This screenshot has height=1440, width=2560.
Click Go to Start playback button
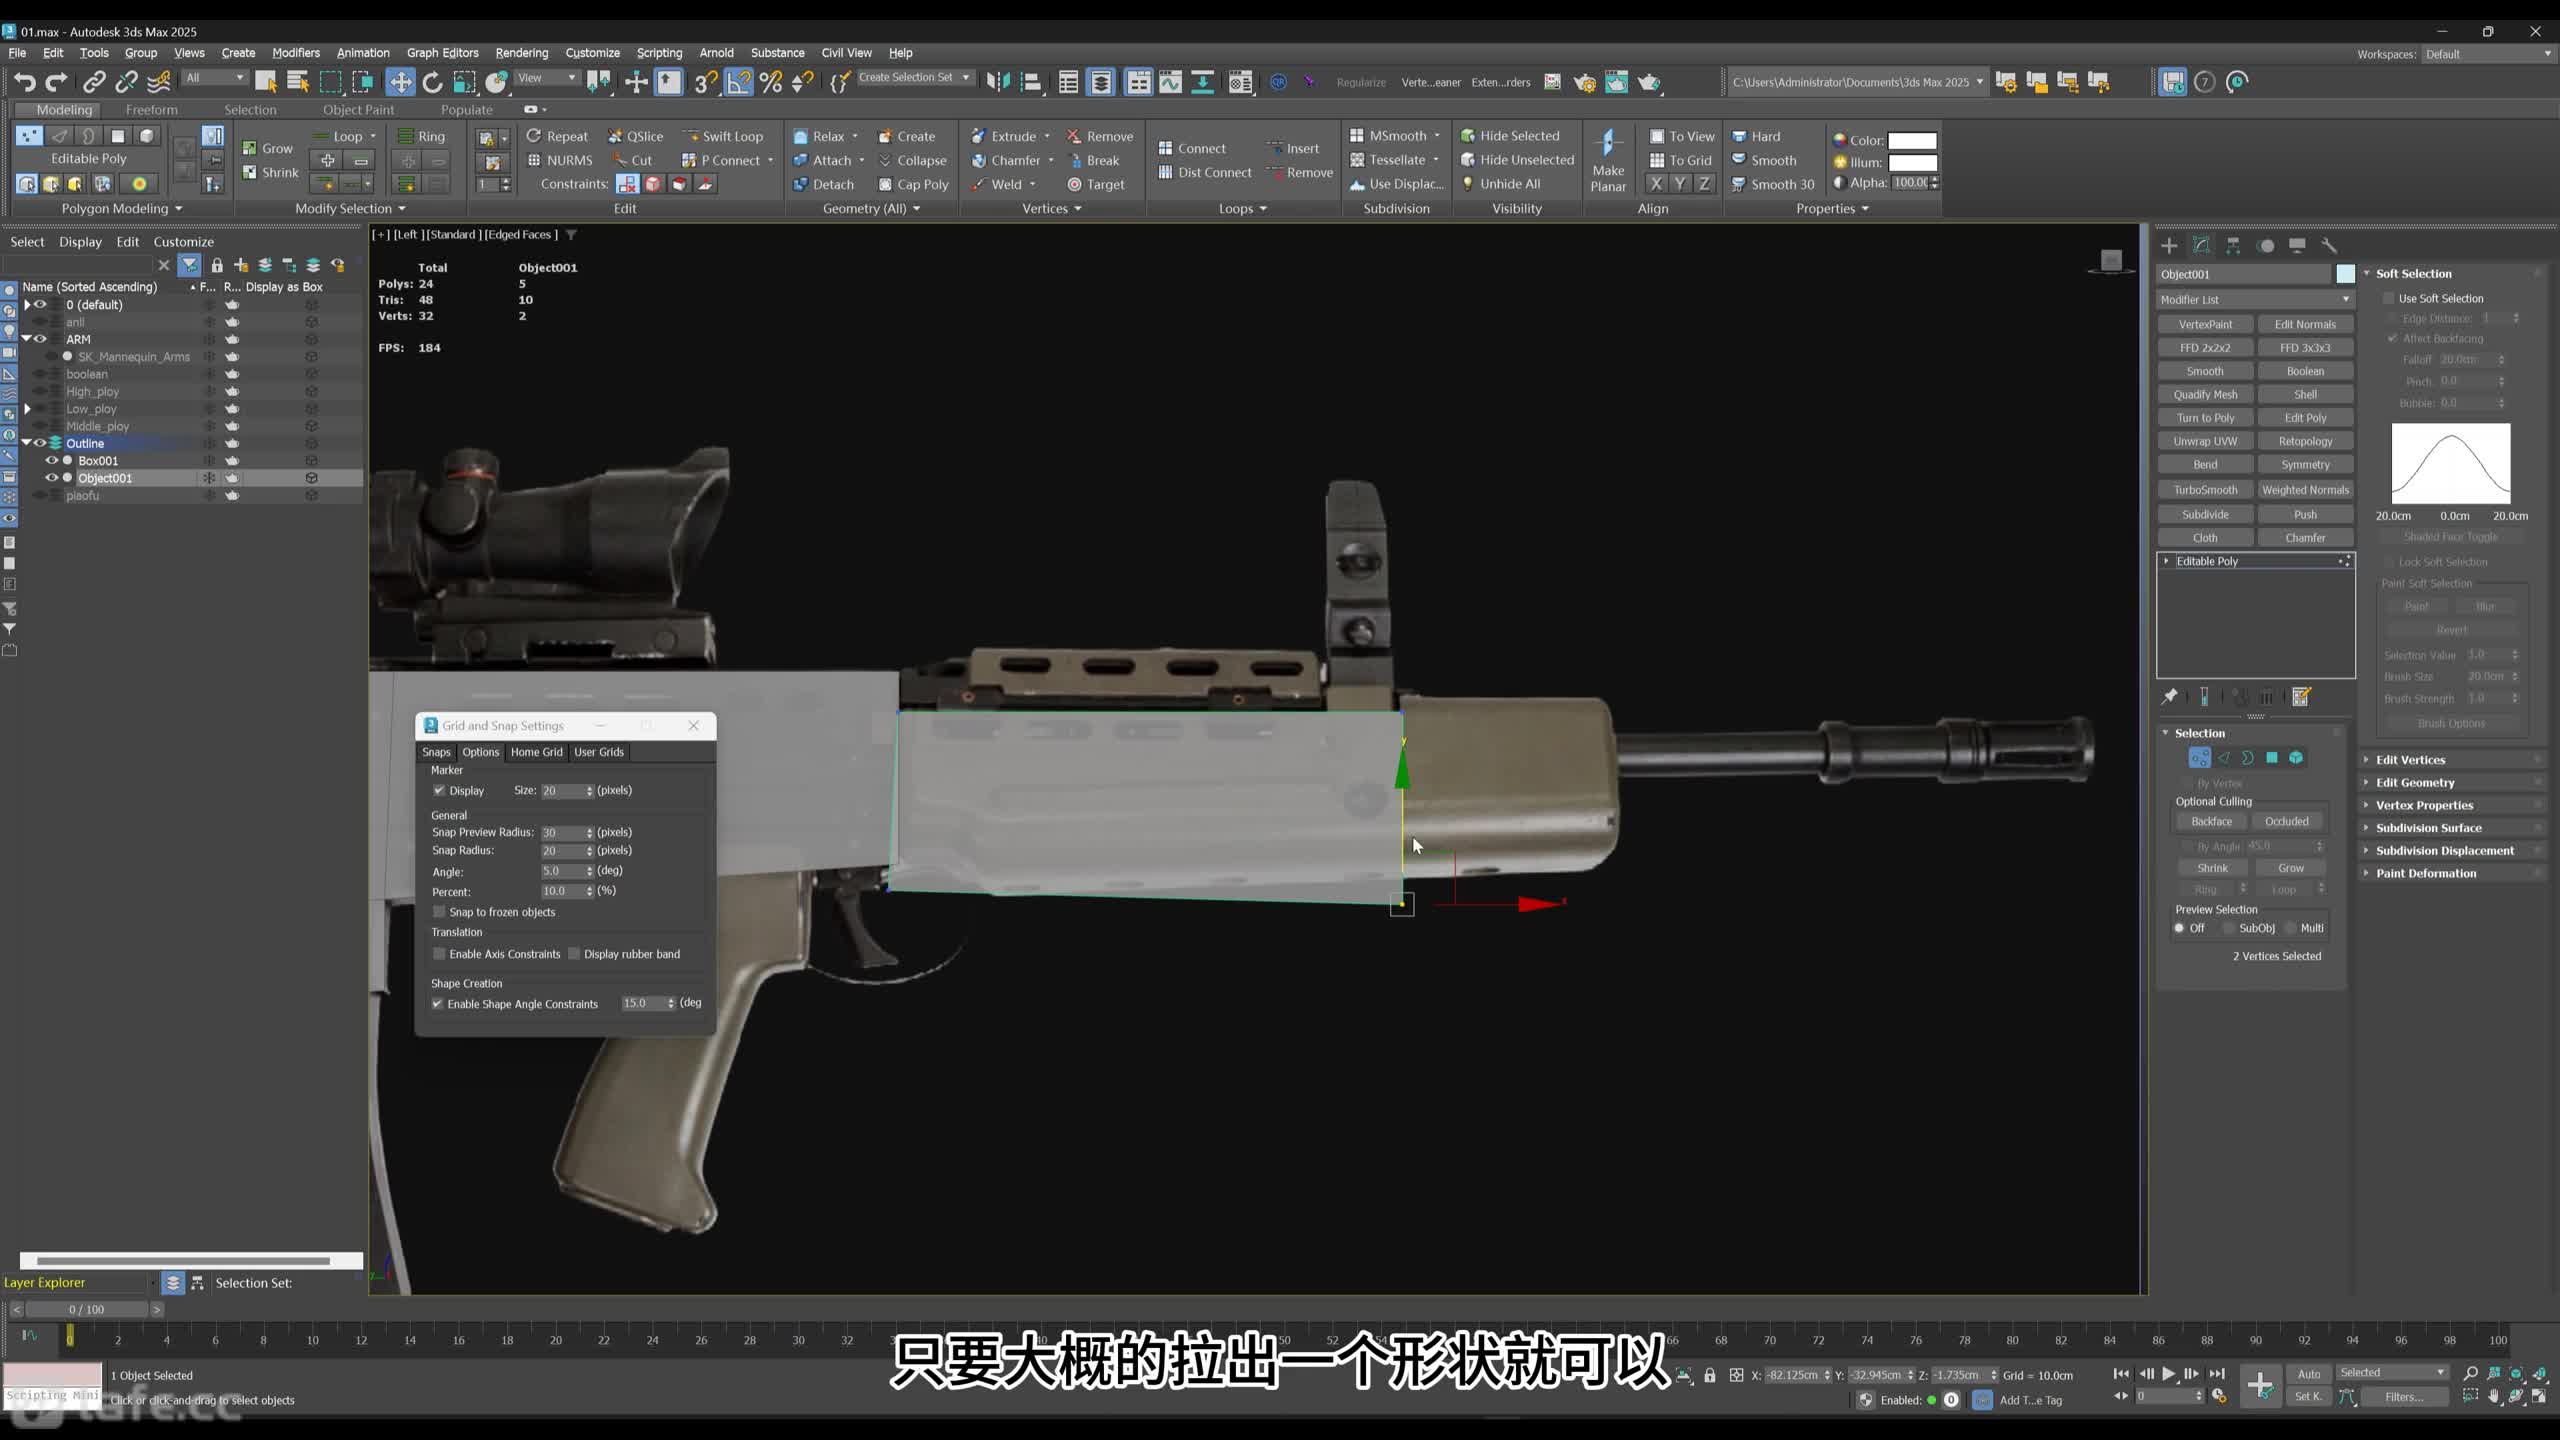[x=2120, y=1373]
